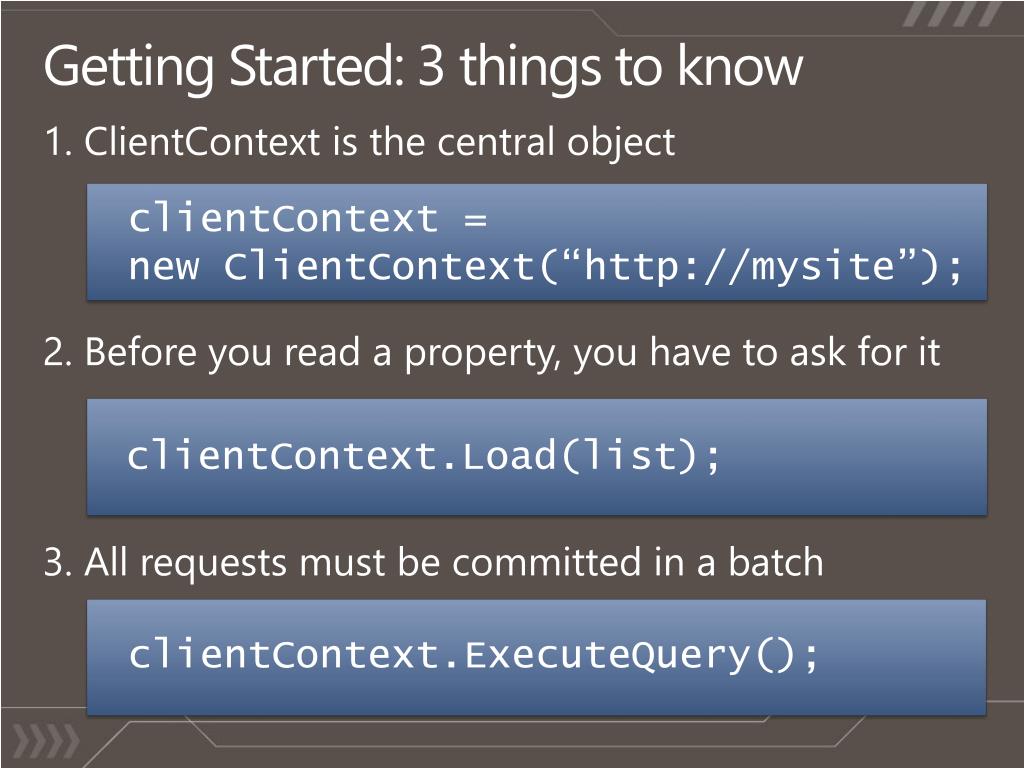Viewport: 1024px width, 768px height.
Task: Click the number '1.' list marker
Action: [57, 142]
